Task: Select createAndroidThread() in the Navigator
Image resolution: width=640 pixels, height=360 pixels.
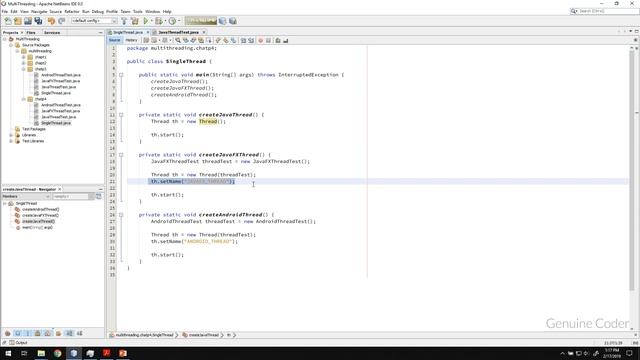Action: pyautogui.click(x=40, y=209)
